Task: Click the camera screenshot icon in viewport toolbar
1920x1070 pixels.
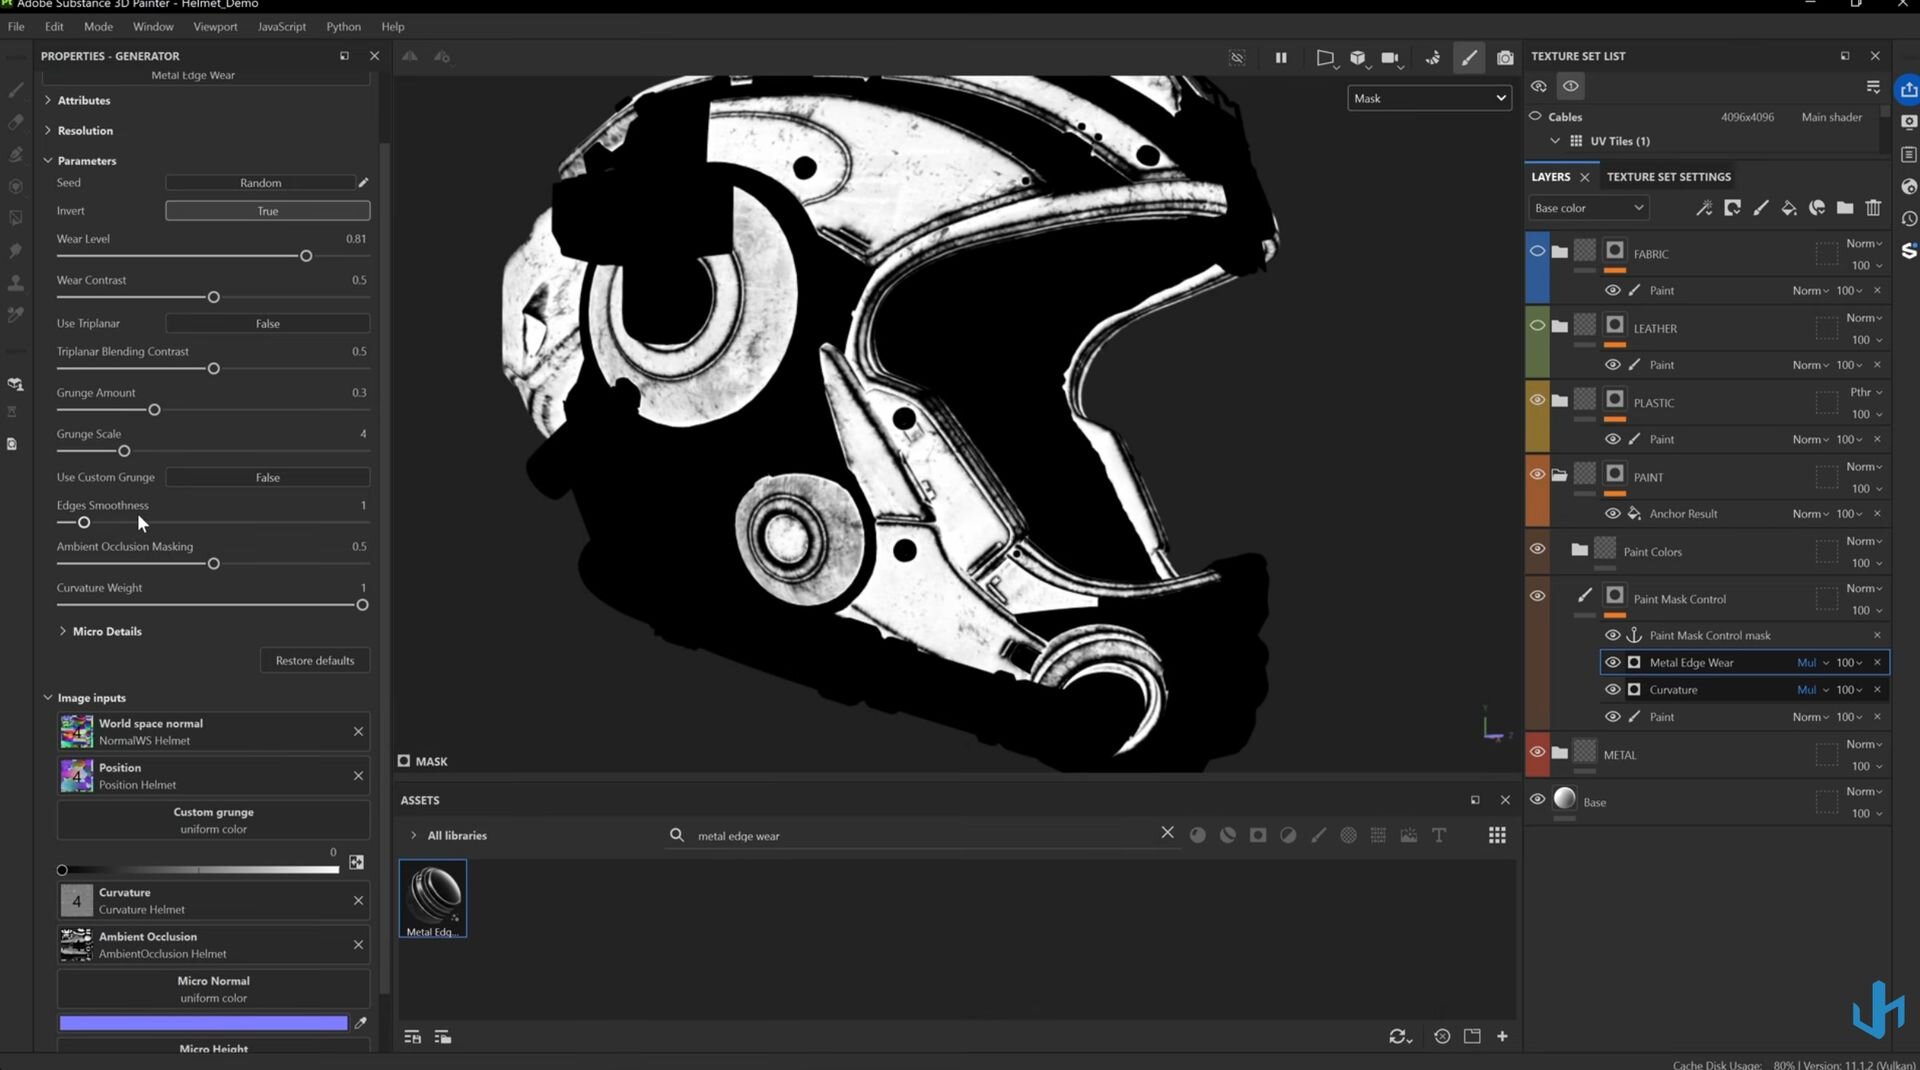Action: pyautogui.click(x=1505, y=58)
